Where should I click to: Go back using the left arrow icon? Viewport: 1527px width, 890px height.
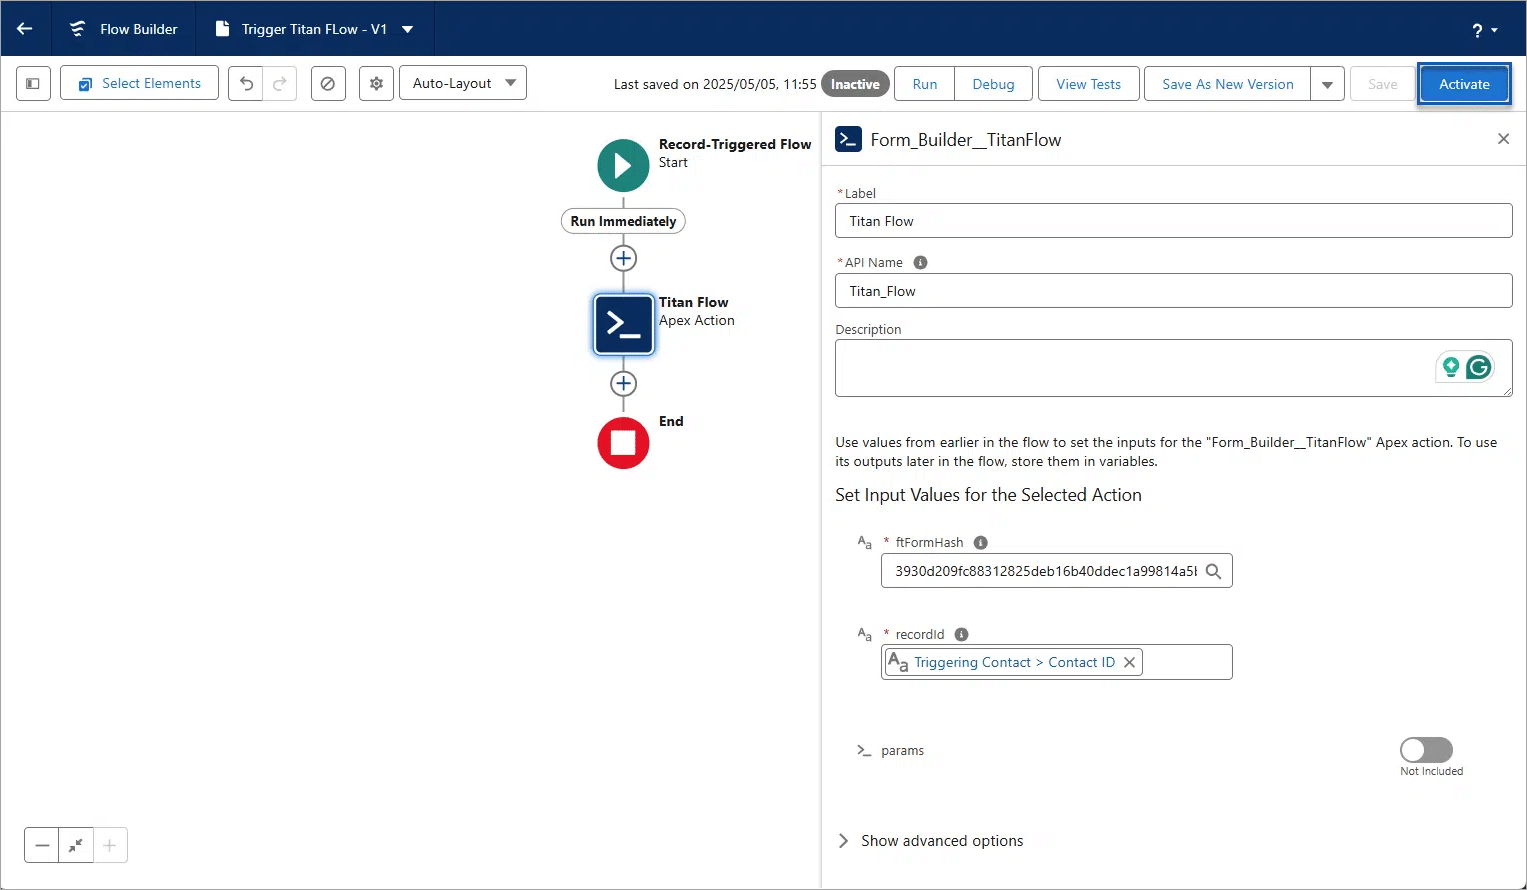tap(25, 29)
